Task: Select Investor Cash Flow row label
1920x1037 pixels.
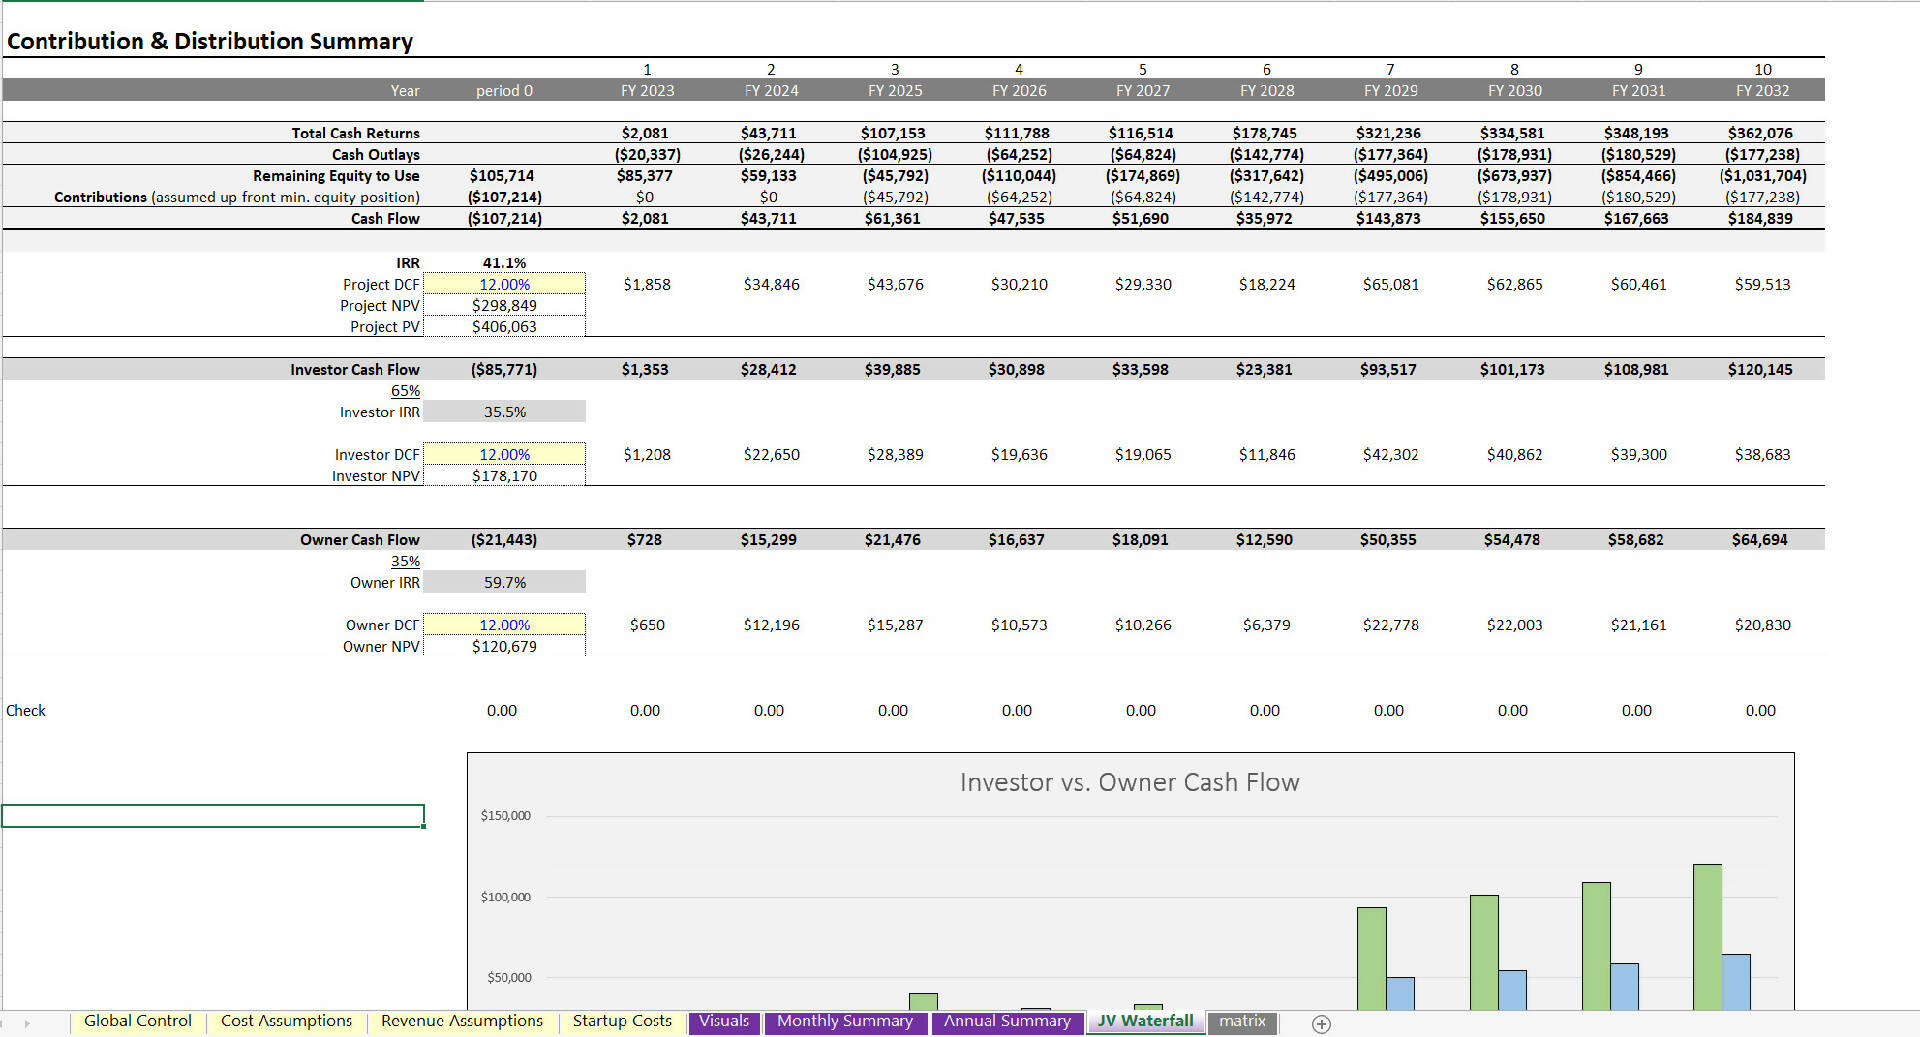Action: [355, 369]
